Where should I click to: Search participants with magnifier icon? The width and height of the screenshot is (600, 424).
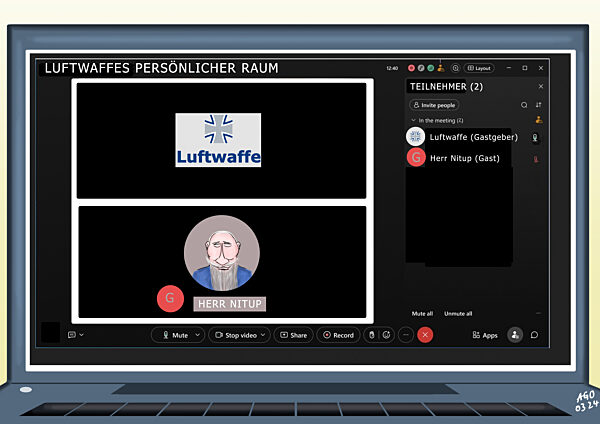coord(523,104)
